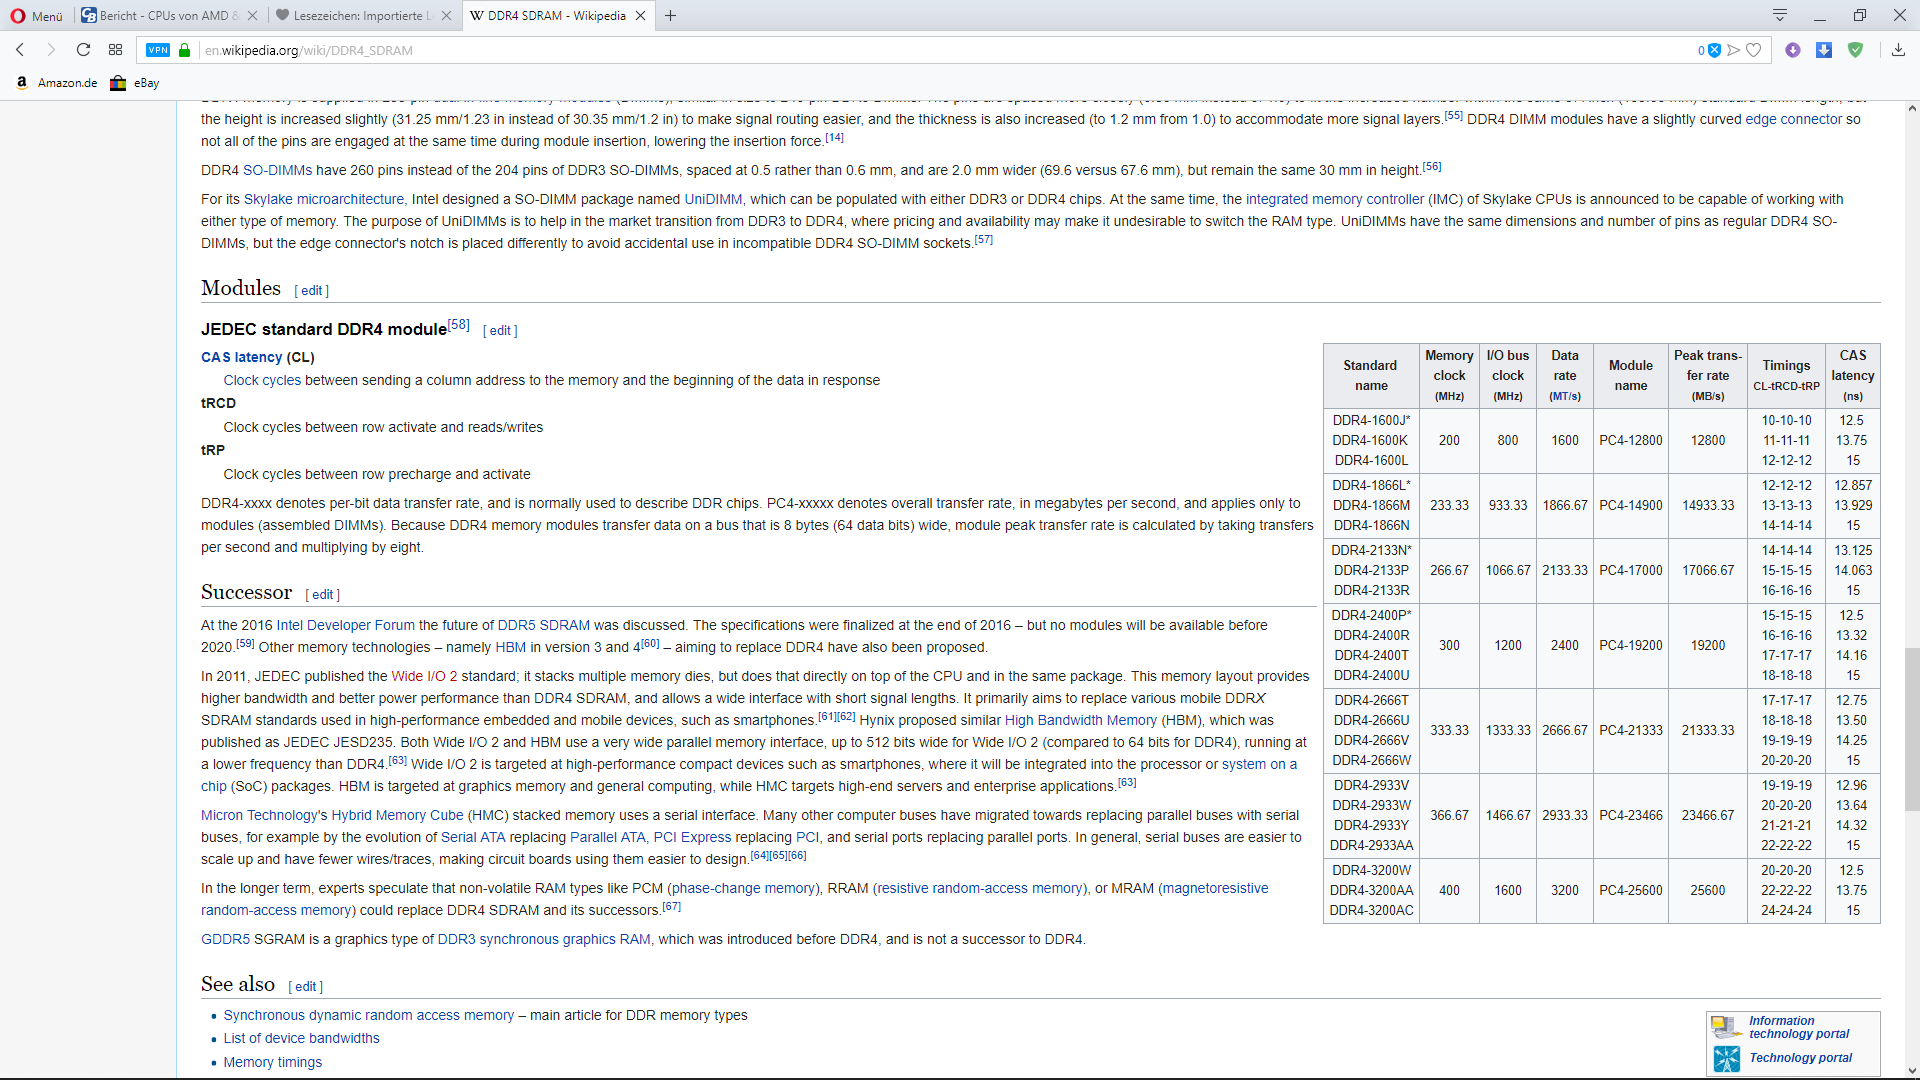
Task: Open the tab menu icon in title bar
Action: pyautogui.click(x=1780, y=15)
